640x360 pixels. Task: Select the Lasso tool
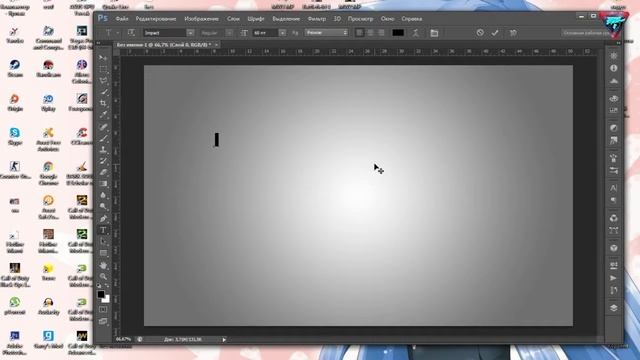[103, 80]
